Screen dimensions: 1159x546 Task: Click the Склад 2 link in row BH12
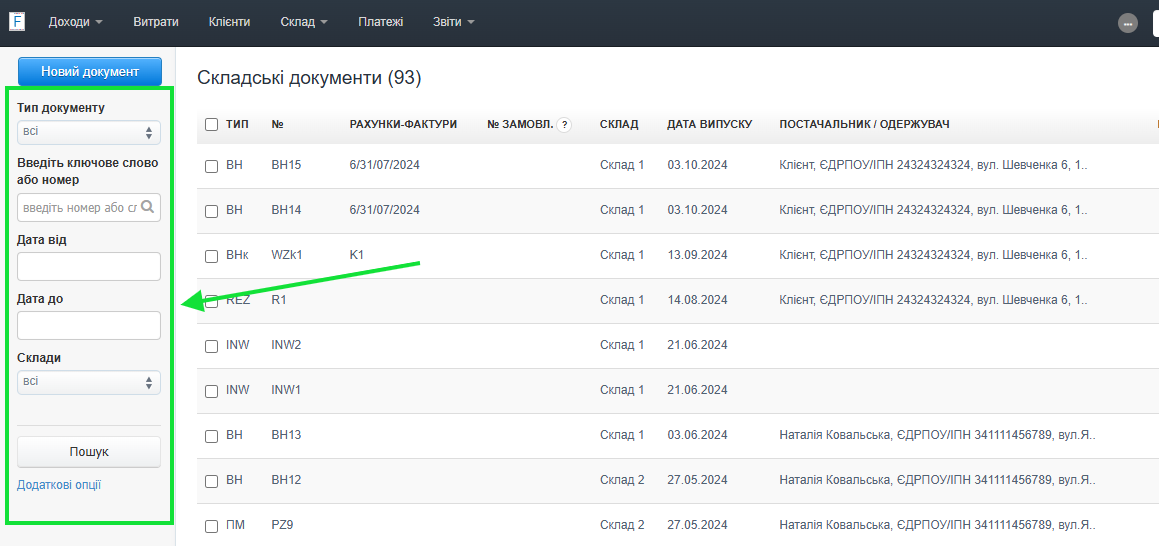click(622, 480)
